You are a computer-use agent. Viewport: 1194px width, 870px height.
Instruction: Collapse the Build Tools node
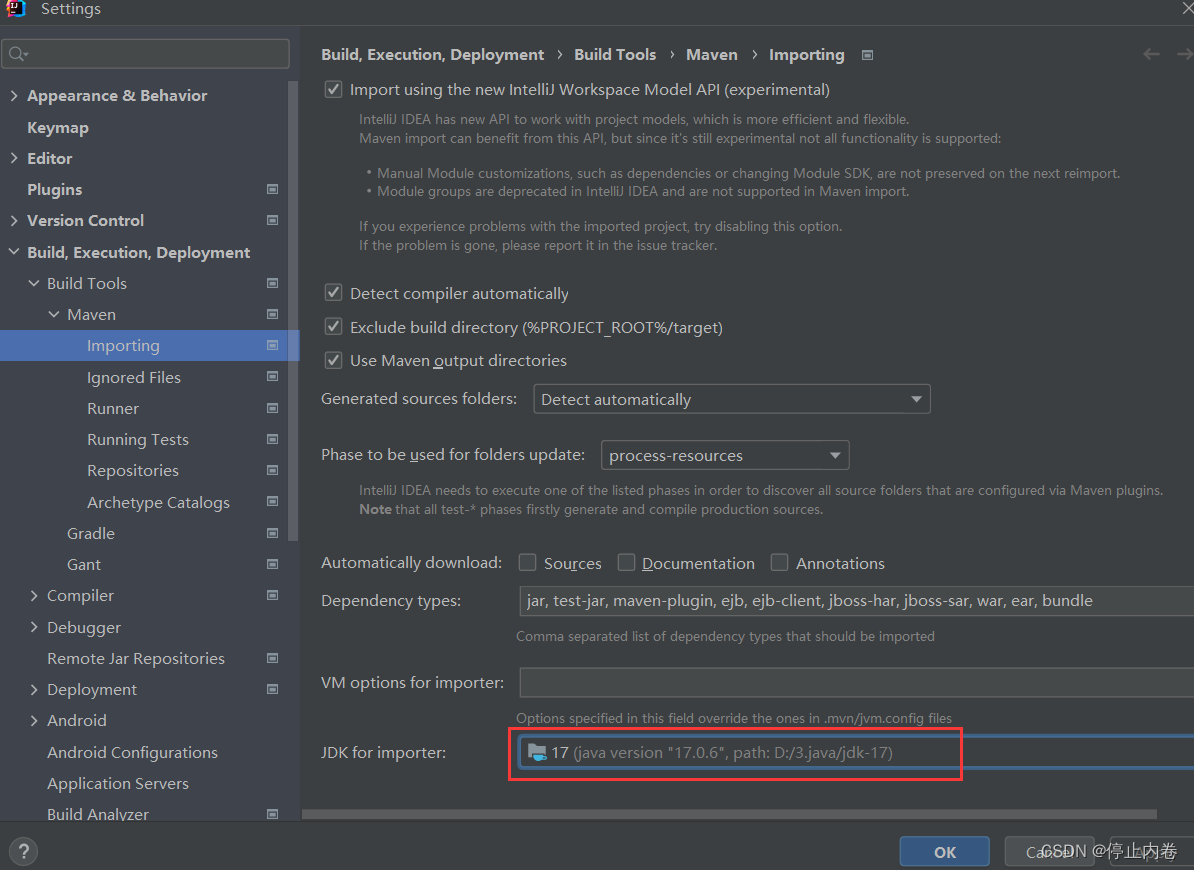click(34, 283)
